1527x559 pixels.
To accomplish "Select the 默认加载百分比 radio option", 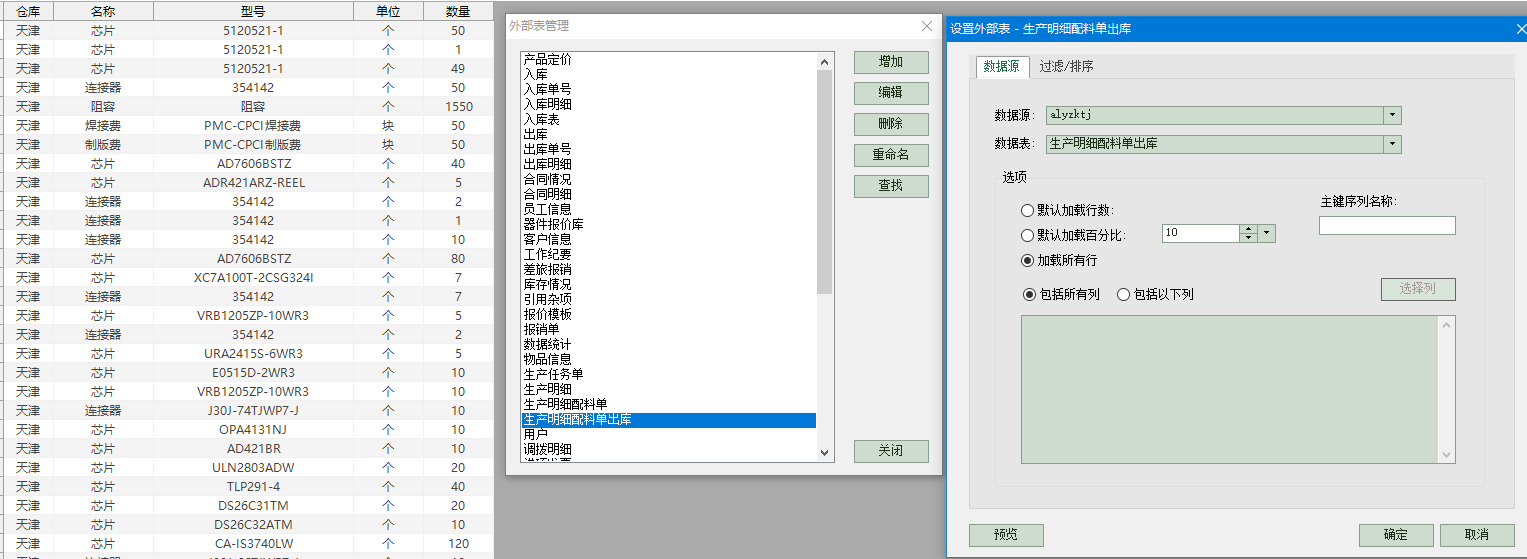I will 1027,236.
